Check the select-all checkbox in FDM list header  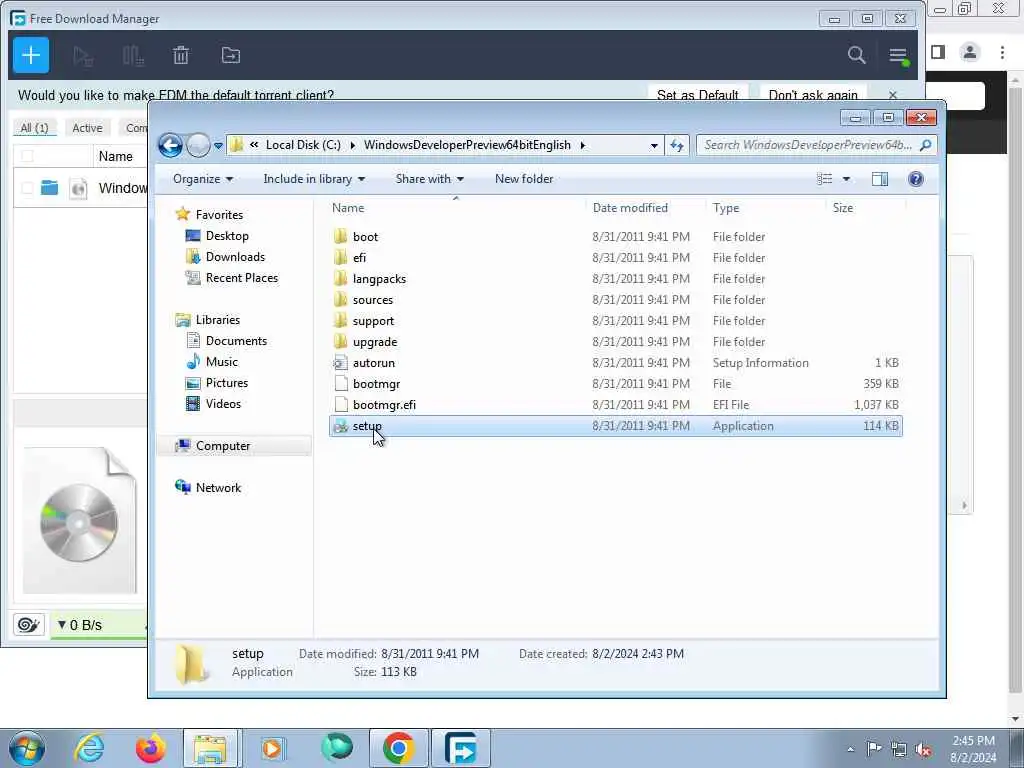(x=27, y=156)
